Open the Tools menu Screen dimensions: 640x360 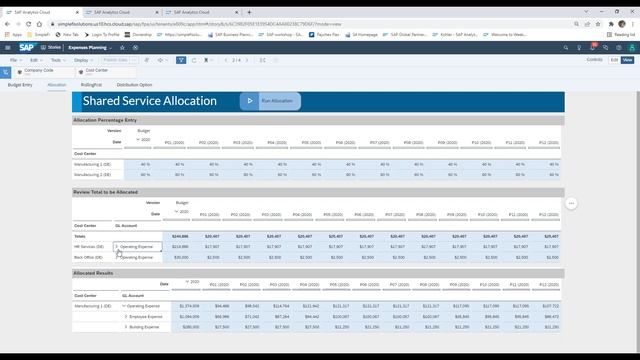pos(58,60)
